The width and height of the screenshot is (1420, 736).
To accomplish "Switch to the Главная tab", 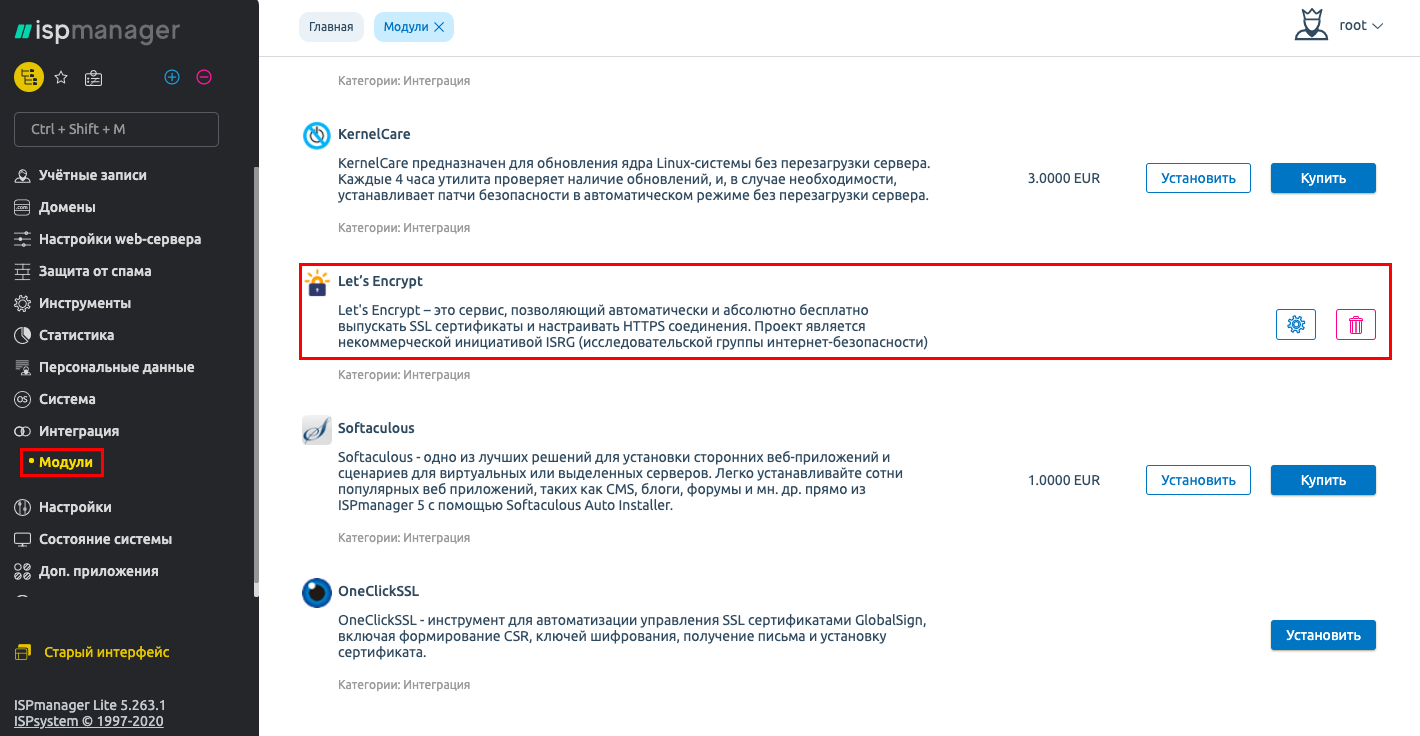I will click(x=331, y=27).
